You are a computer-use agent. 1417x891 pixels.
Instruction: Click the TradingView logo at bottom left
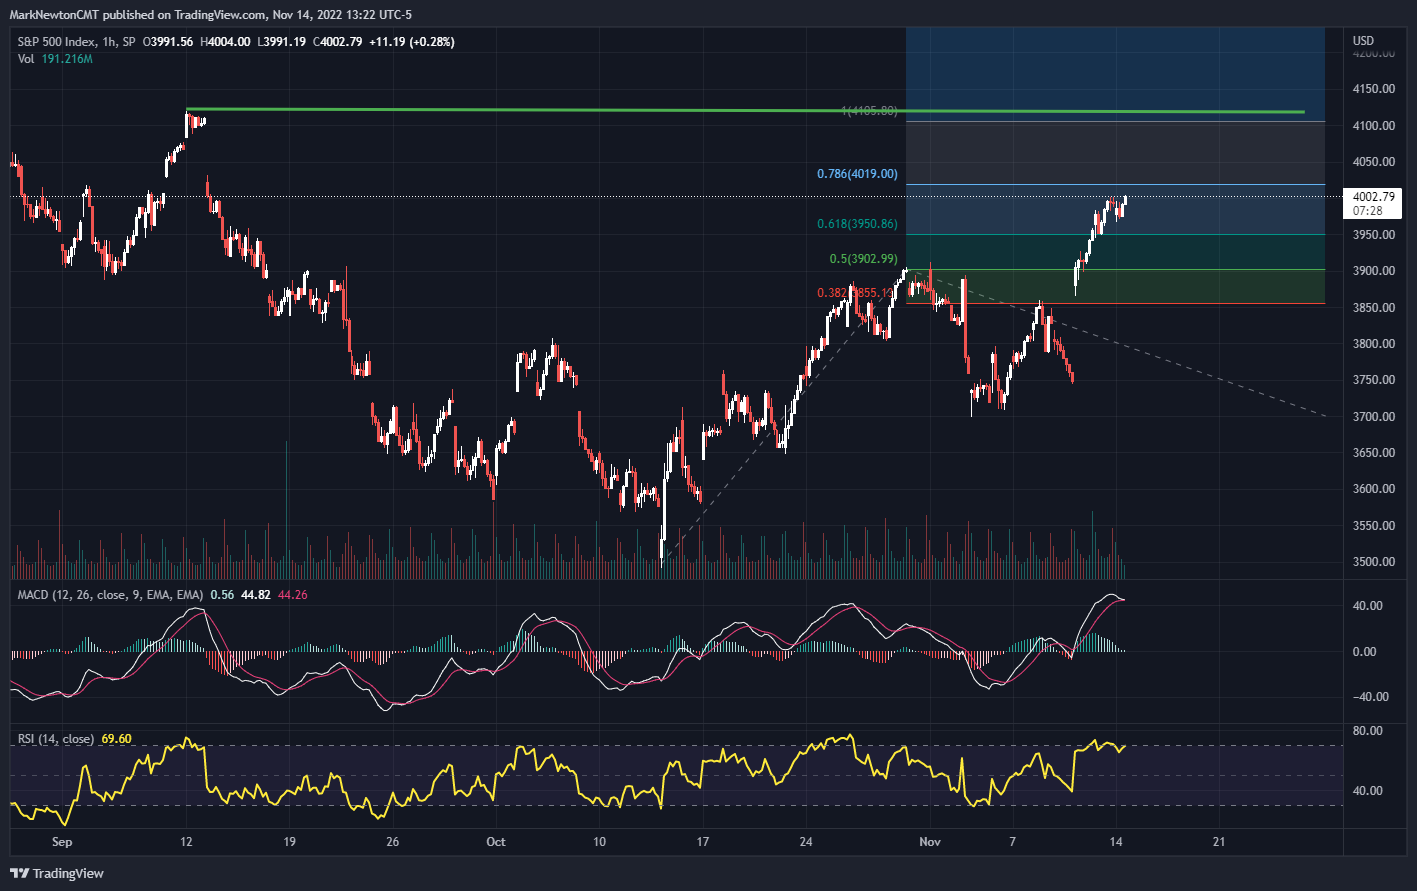click(55, 873)
